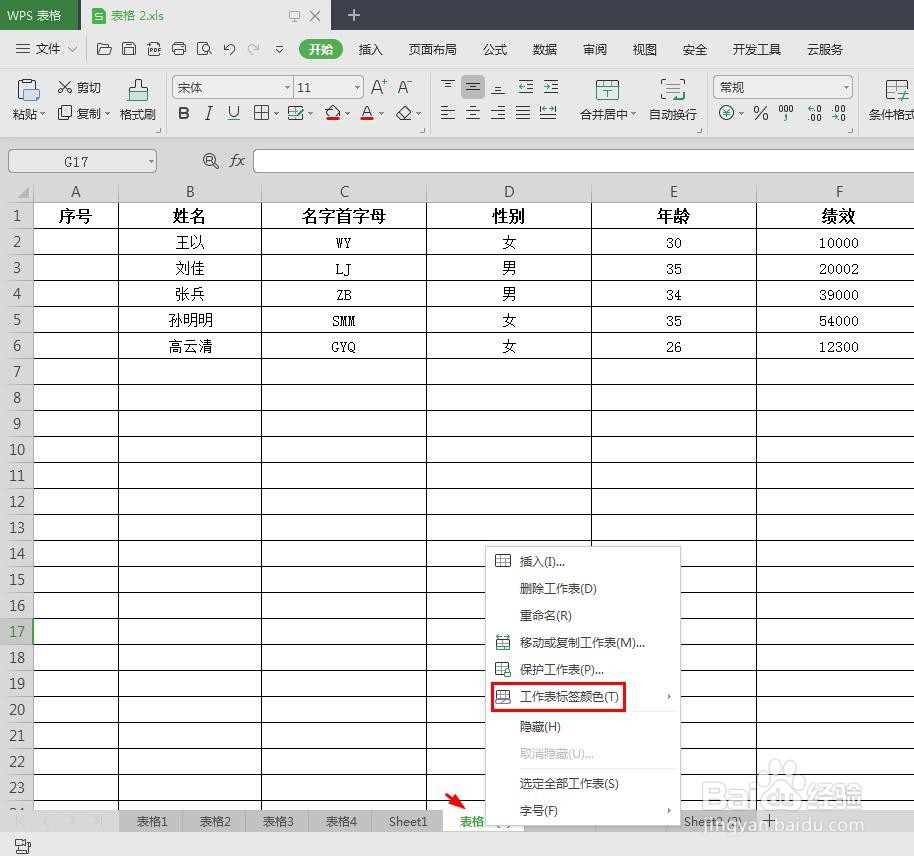The image size is (914, 856).
Task: Increase decimal places
Action: [814, 113]
